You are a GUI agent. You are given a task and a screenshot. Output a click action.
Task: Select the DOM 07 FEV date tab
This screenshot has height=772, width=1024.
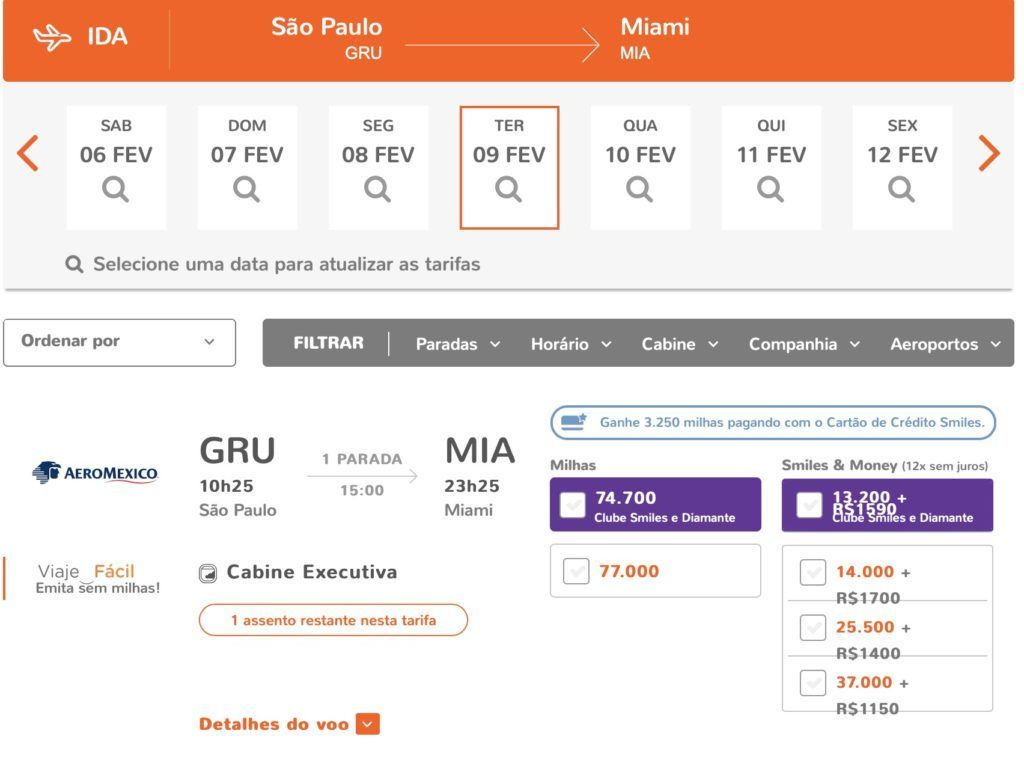pyautogui.click(x=247, y=167)
